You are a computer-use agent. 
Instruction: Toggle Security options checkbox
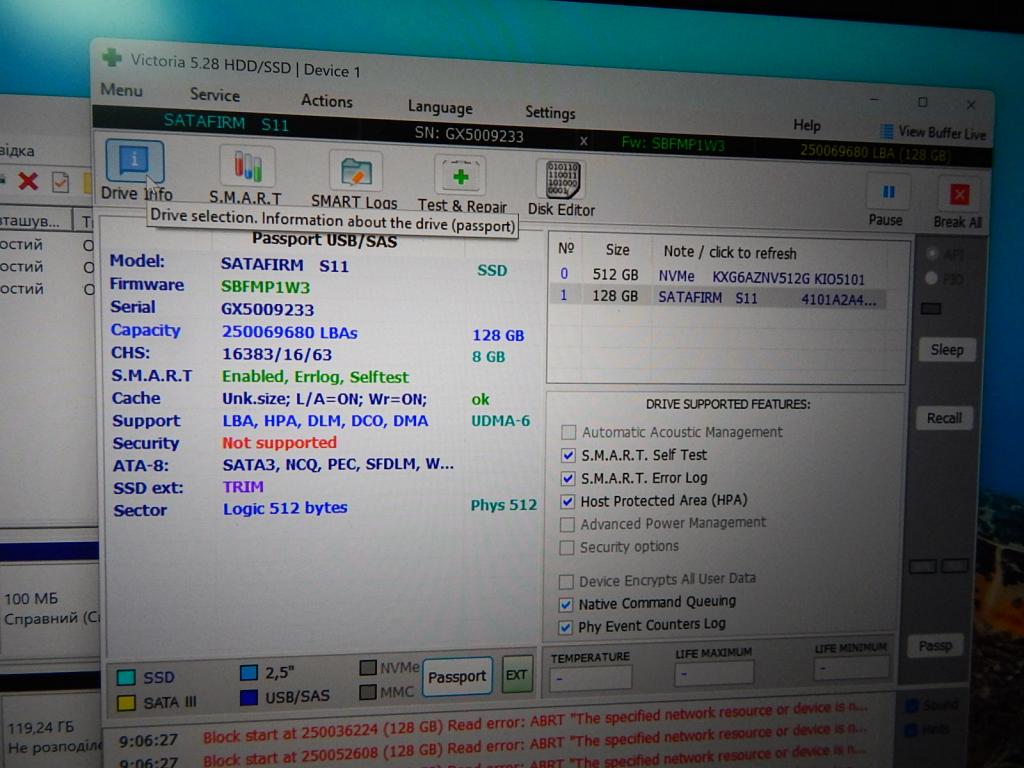[567, 547]
